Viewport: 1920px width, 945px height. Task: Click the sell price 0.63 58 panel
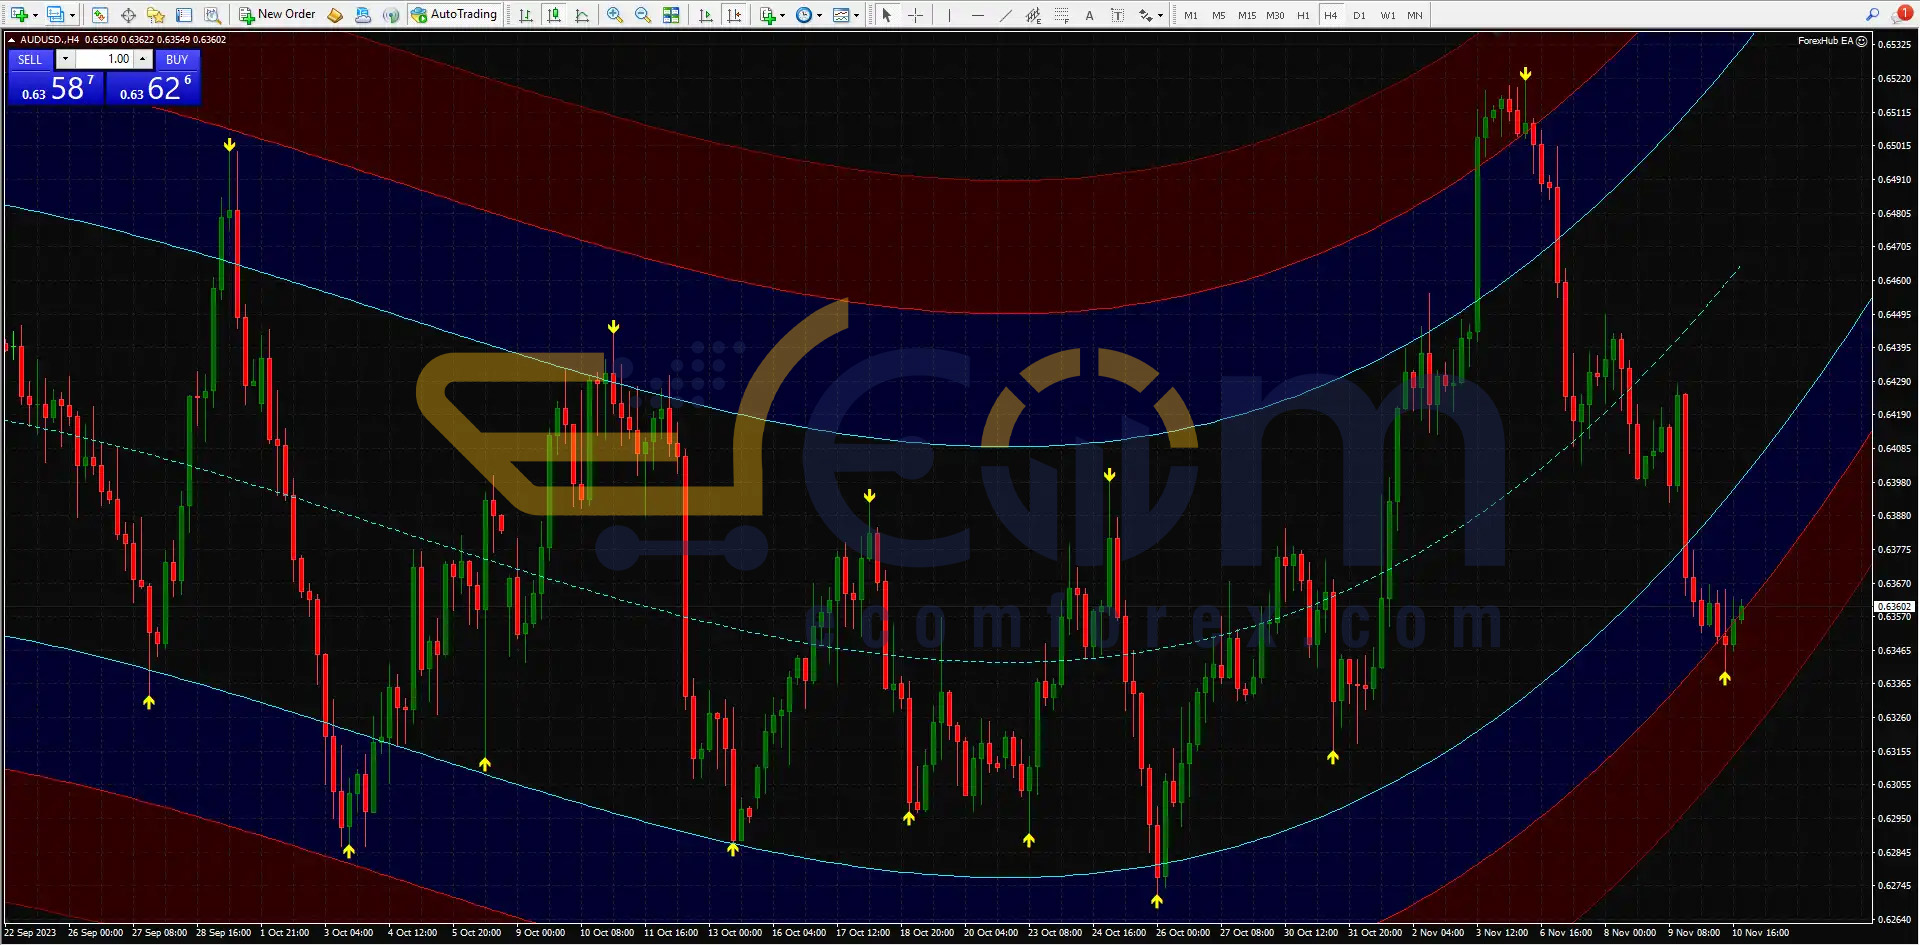56,88
